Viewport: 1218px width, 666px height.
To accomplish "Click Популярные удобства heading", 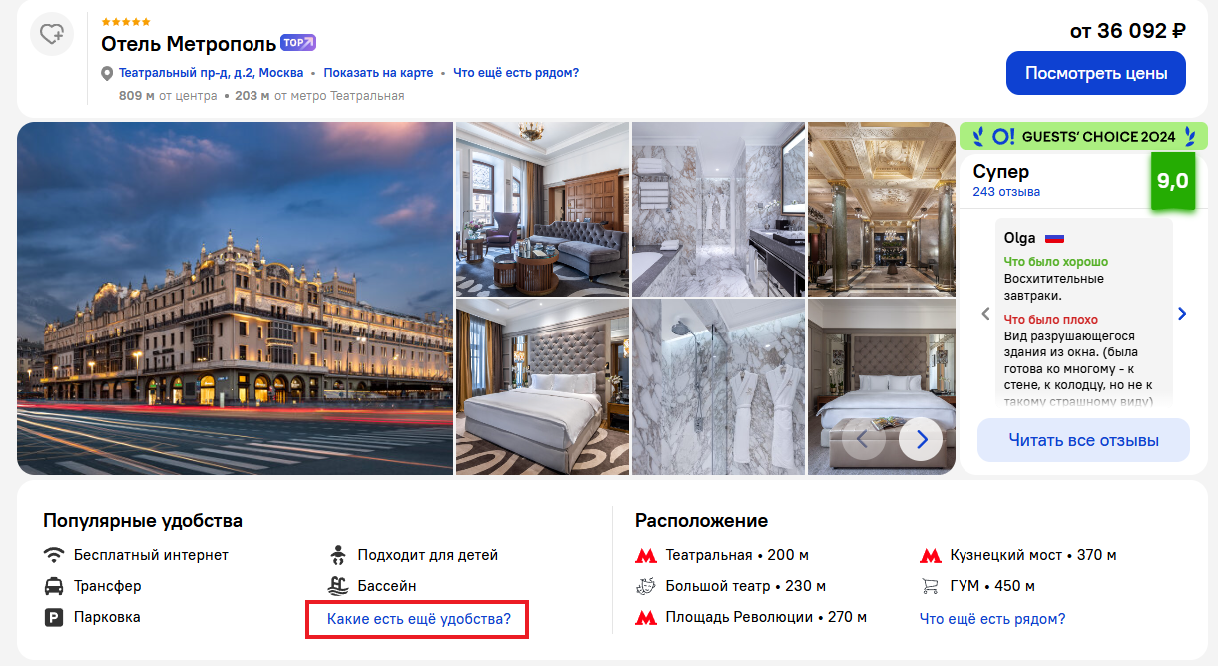I will (x=143, y=521).
